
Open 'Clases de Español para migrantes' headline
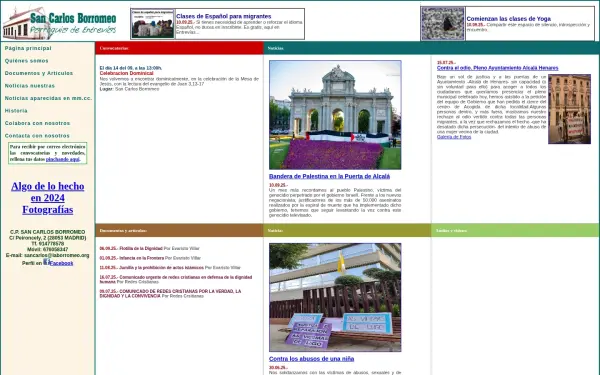[x=223, y=16]
